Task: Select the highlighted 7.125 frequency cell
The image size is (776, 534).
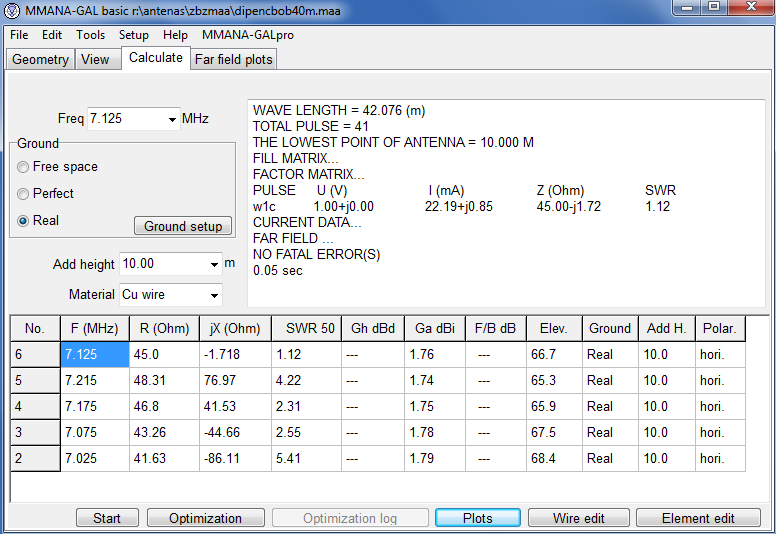Action: coord(95,355)
